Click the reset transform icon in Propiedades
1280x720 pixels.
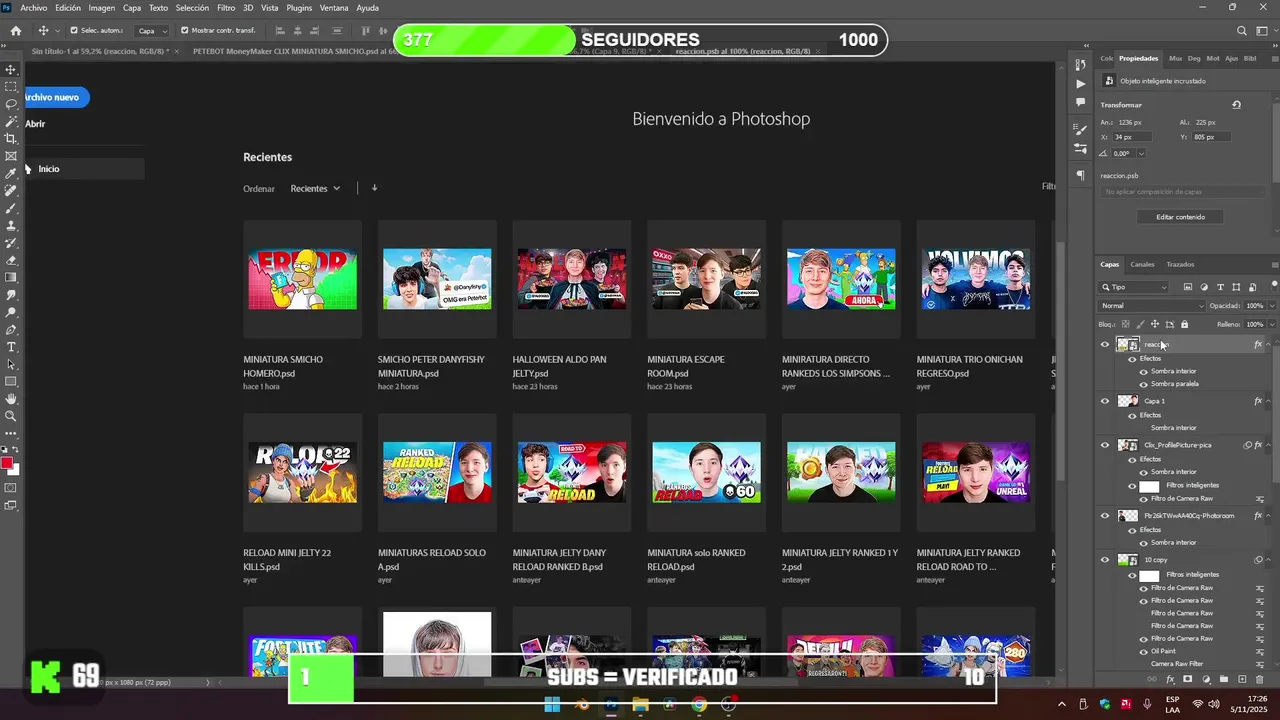(x=1236, y=105)
